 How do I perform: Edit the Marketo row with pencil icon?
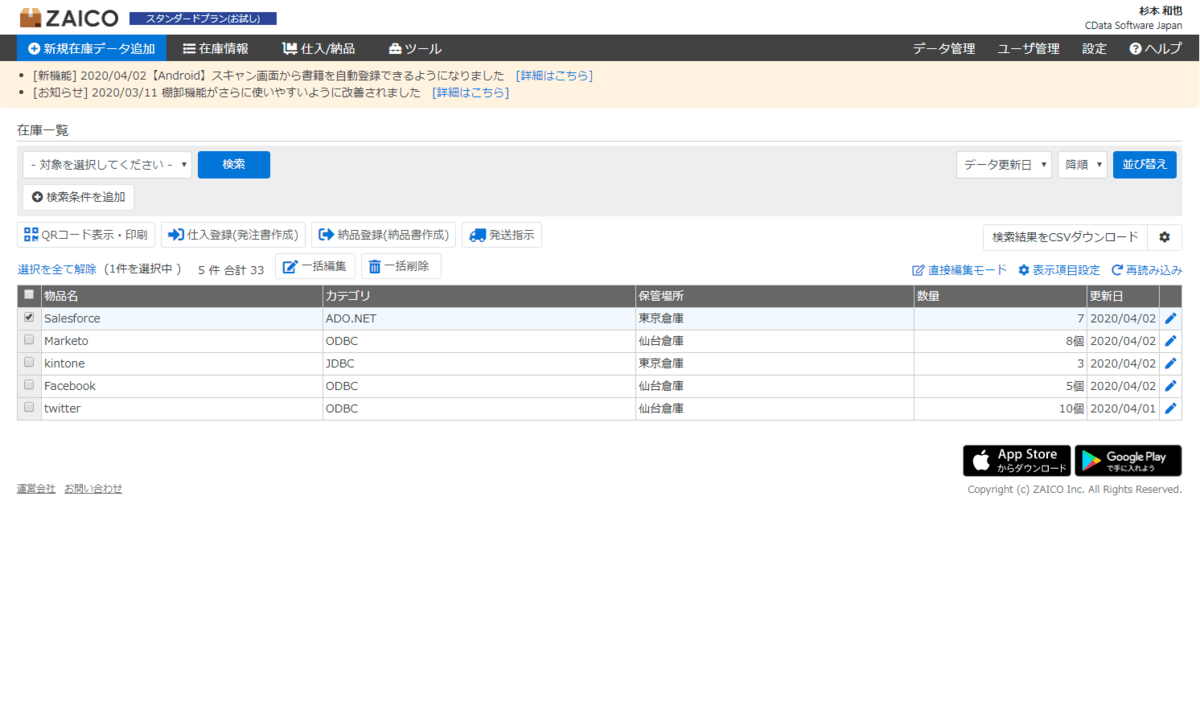(x=1171, y=341)
